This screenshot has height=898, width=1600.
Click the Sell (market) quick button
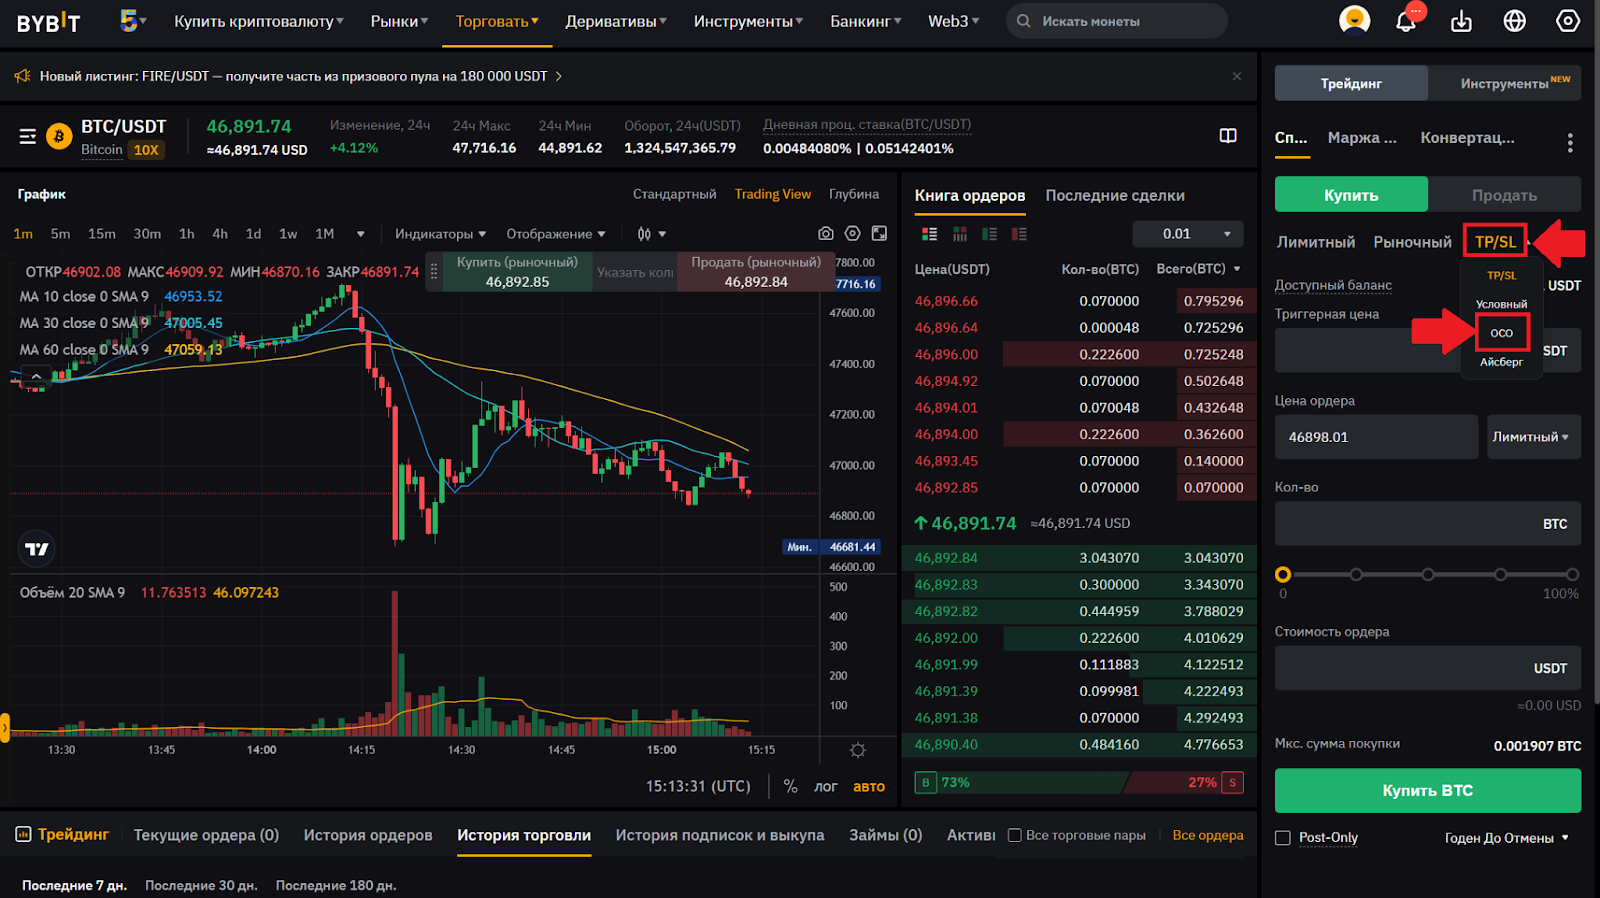(x=755, y=272)
